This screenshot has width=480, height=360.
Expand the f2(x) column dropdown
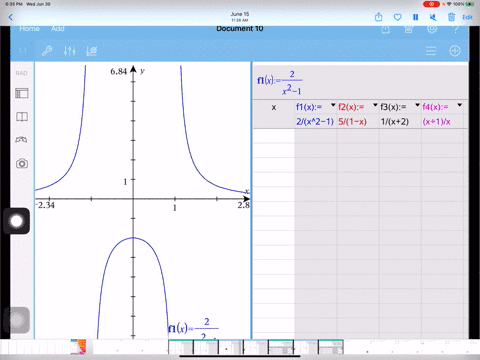(375, 105)
